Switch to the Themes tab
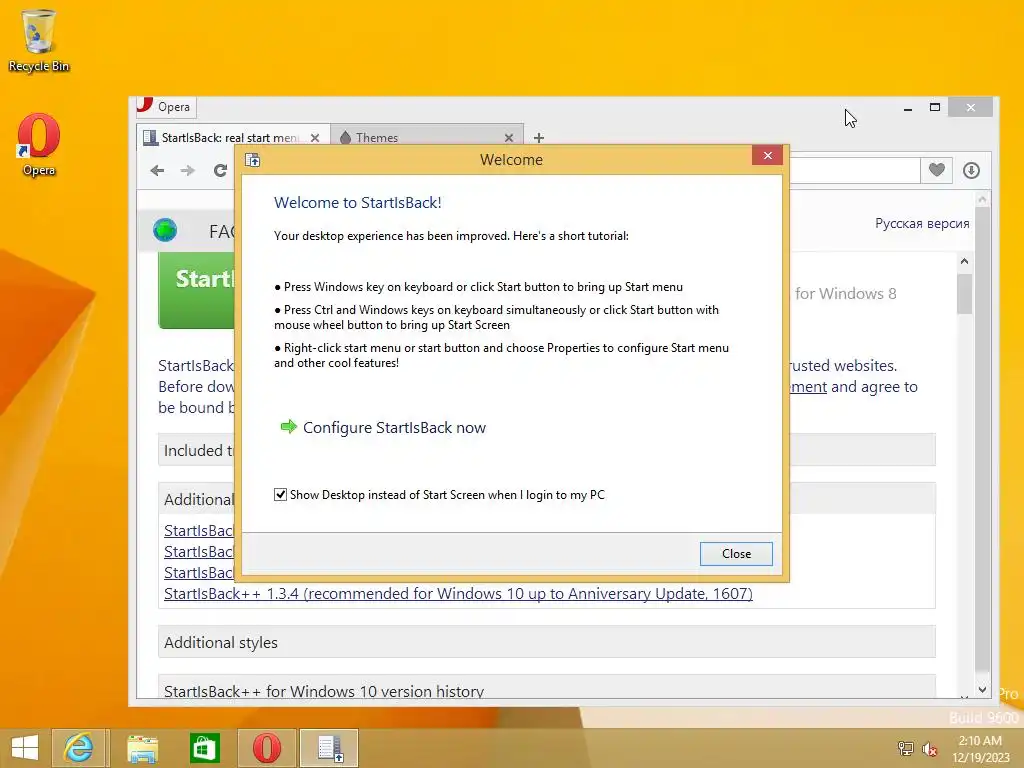The image size is (1024, 768). coord(377,138)
